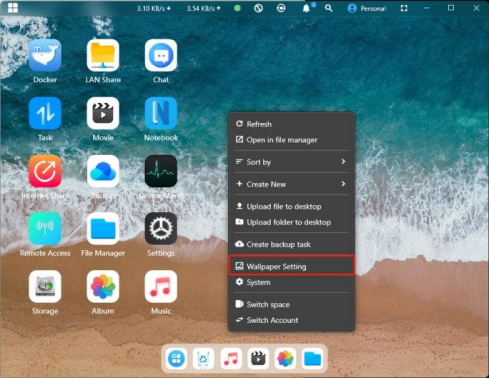Expand the Create New submenu
This screenshot has height=378, width=489.
292,184
